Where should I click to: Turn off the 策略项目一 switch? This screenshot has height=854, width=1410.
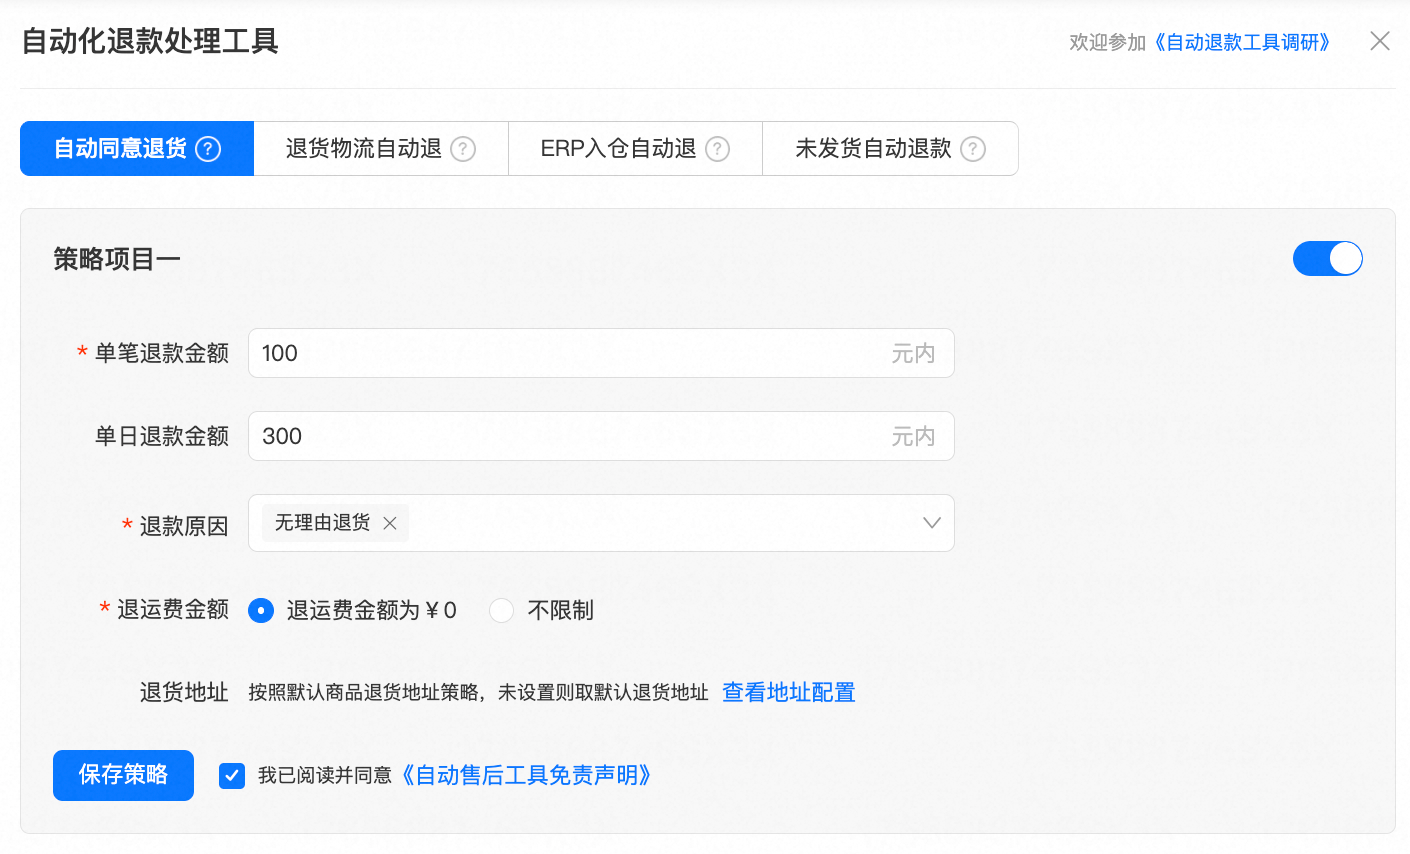tap(1327, 259)
